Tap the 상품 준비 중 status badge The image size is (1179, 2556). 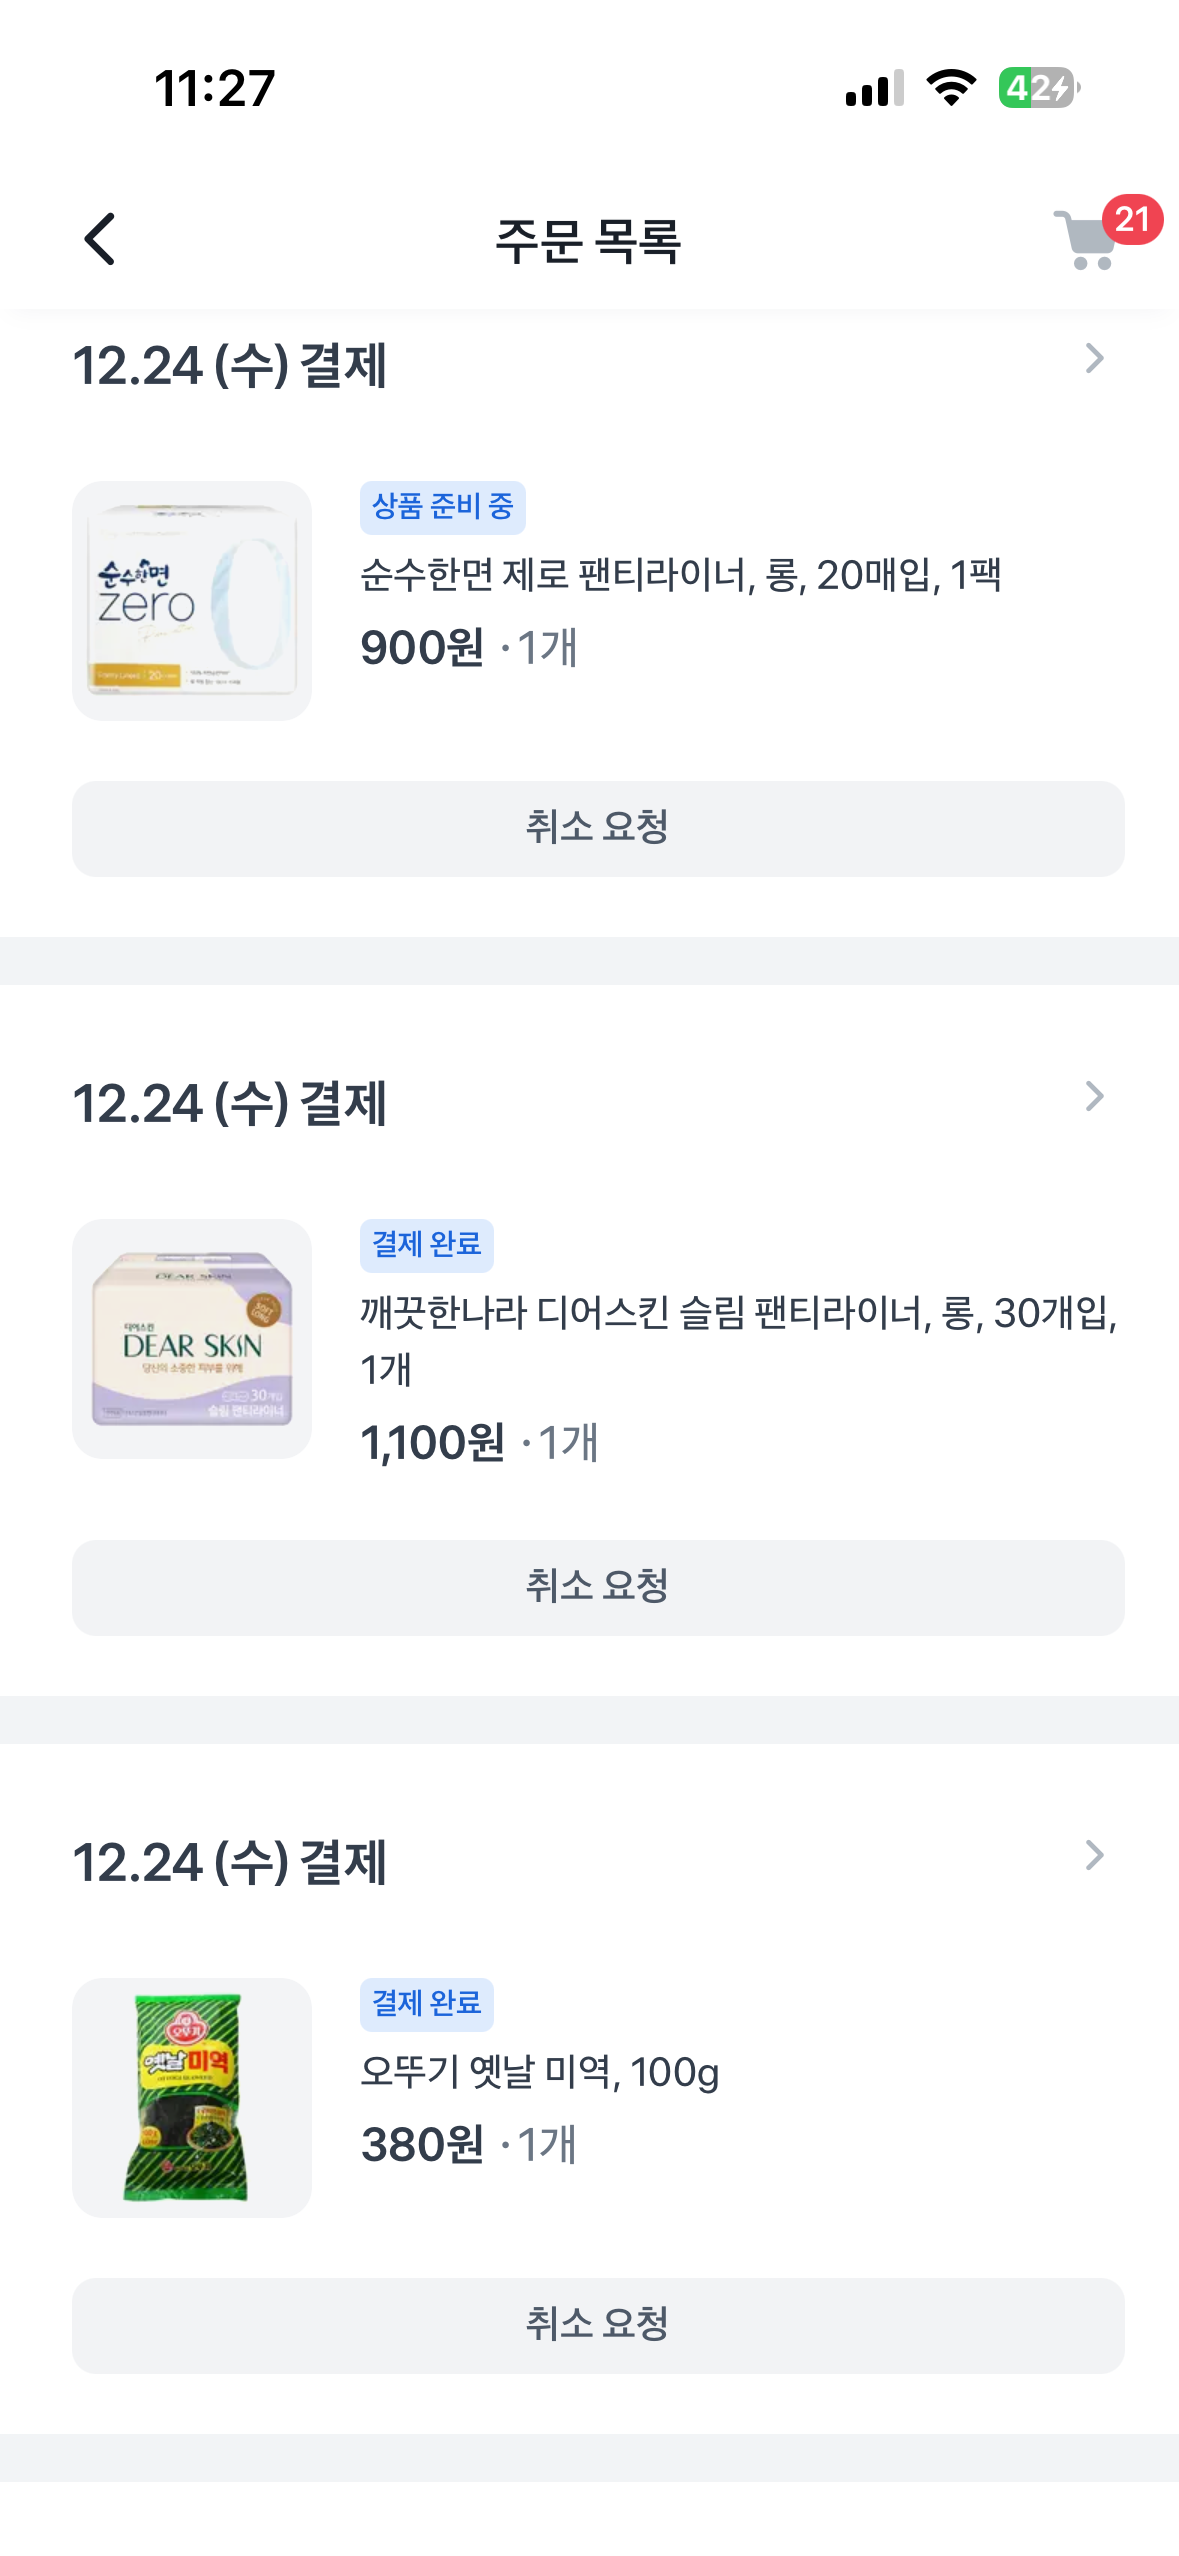[x=442, y=507]
